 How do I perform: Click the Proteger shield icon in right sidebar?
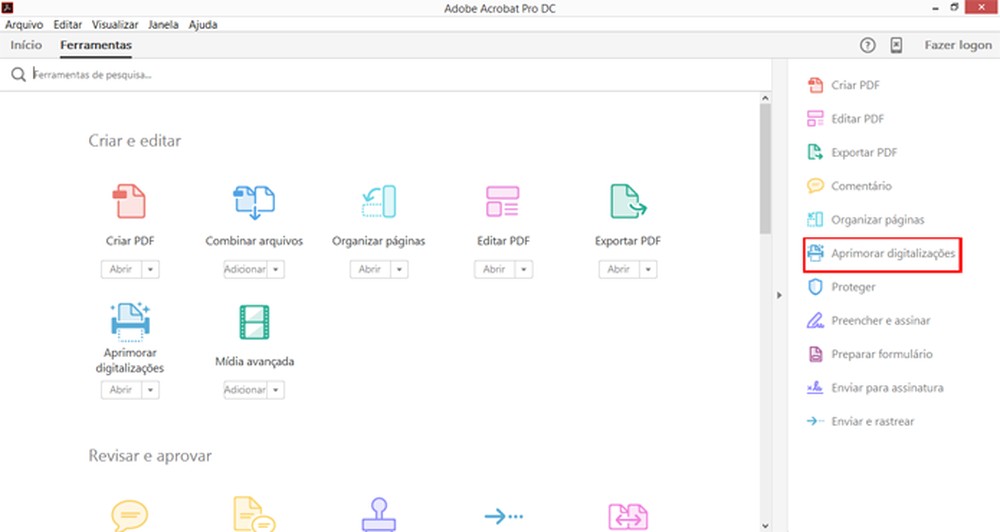point(815,287)
